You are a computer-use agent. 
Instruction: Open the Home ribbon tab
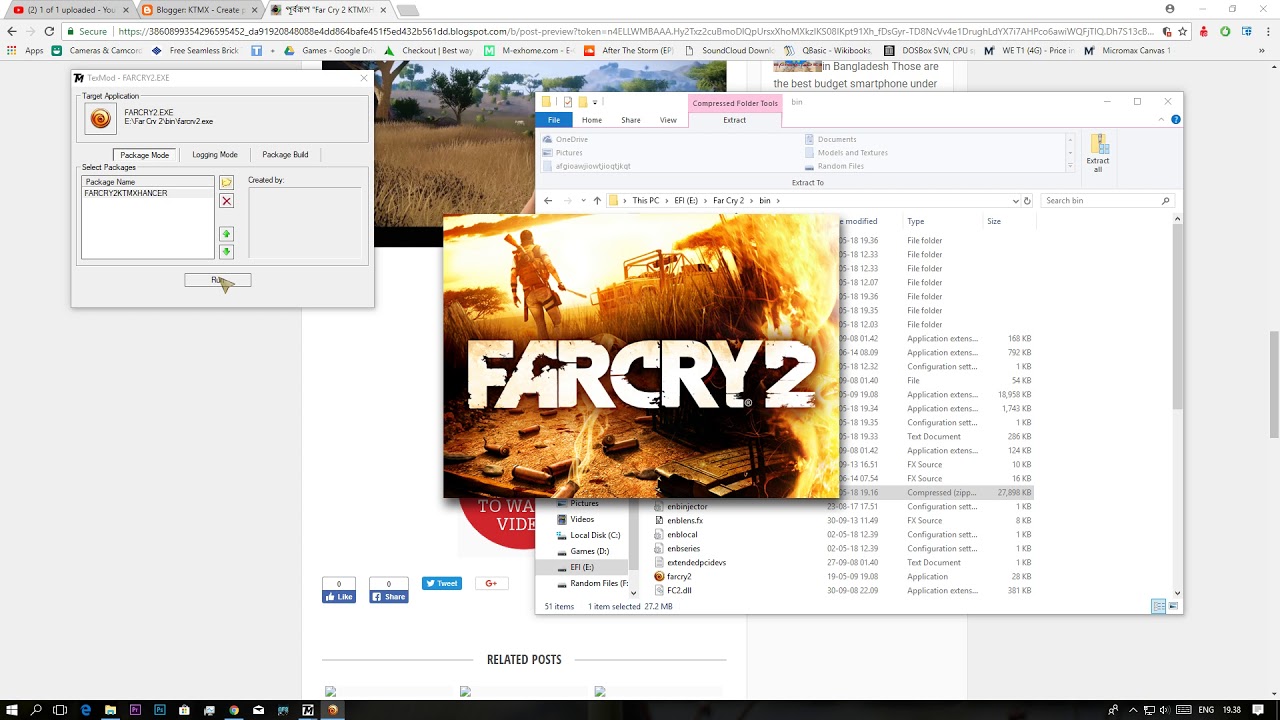(x=592, y=120)
